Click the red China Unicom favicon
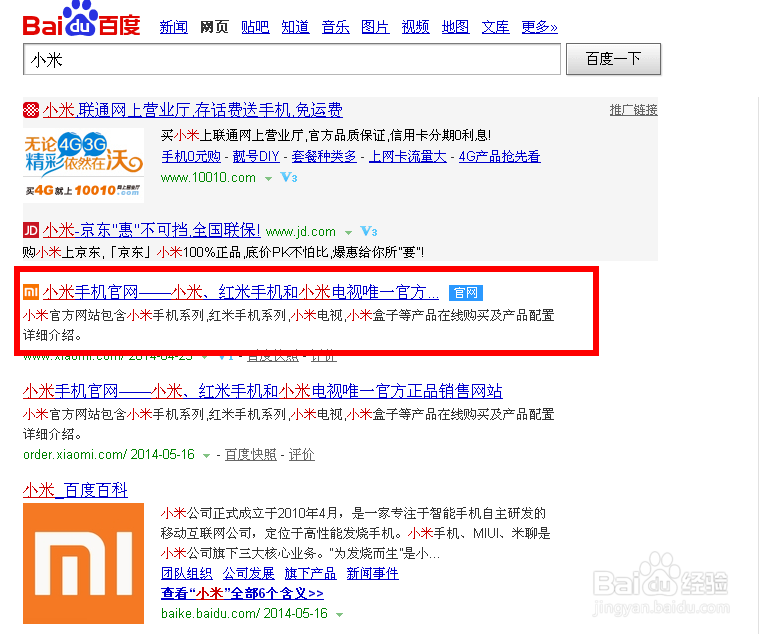 pos(31,109)
